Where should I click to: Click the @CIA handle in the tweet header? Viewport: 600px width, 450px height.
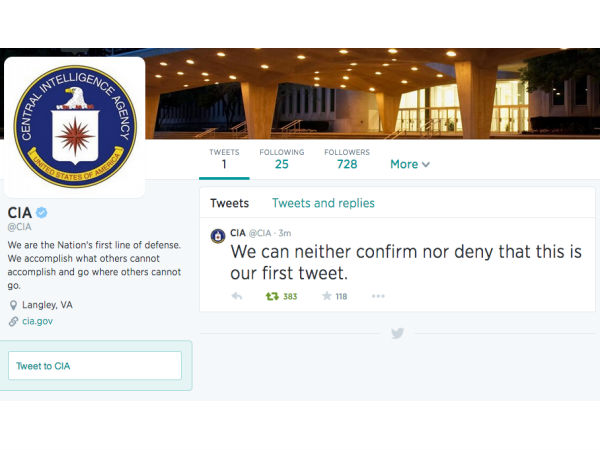click(x=260, y=233)
